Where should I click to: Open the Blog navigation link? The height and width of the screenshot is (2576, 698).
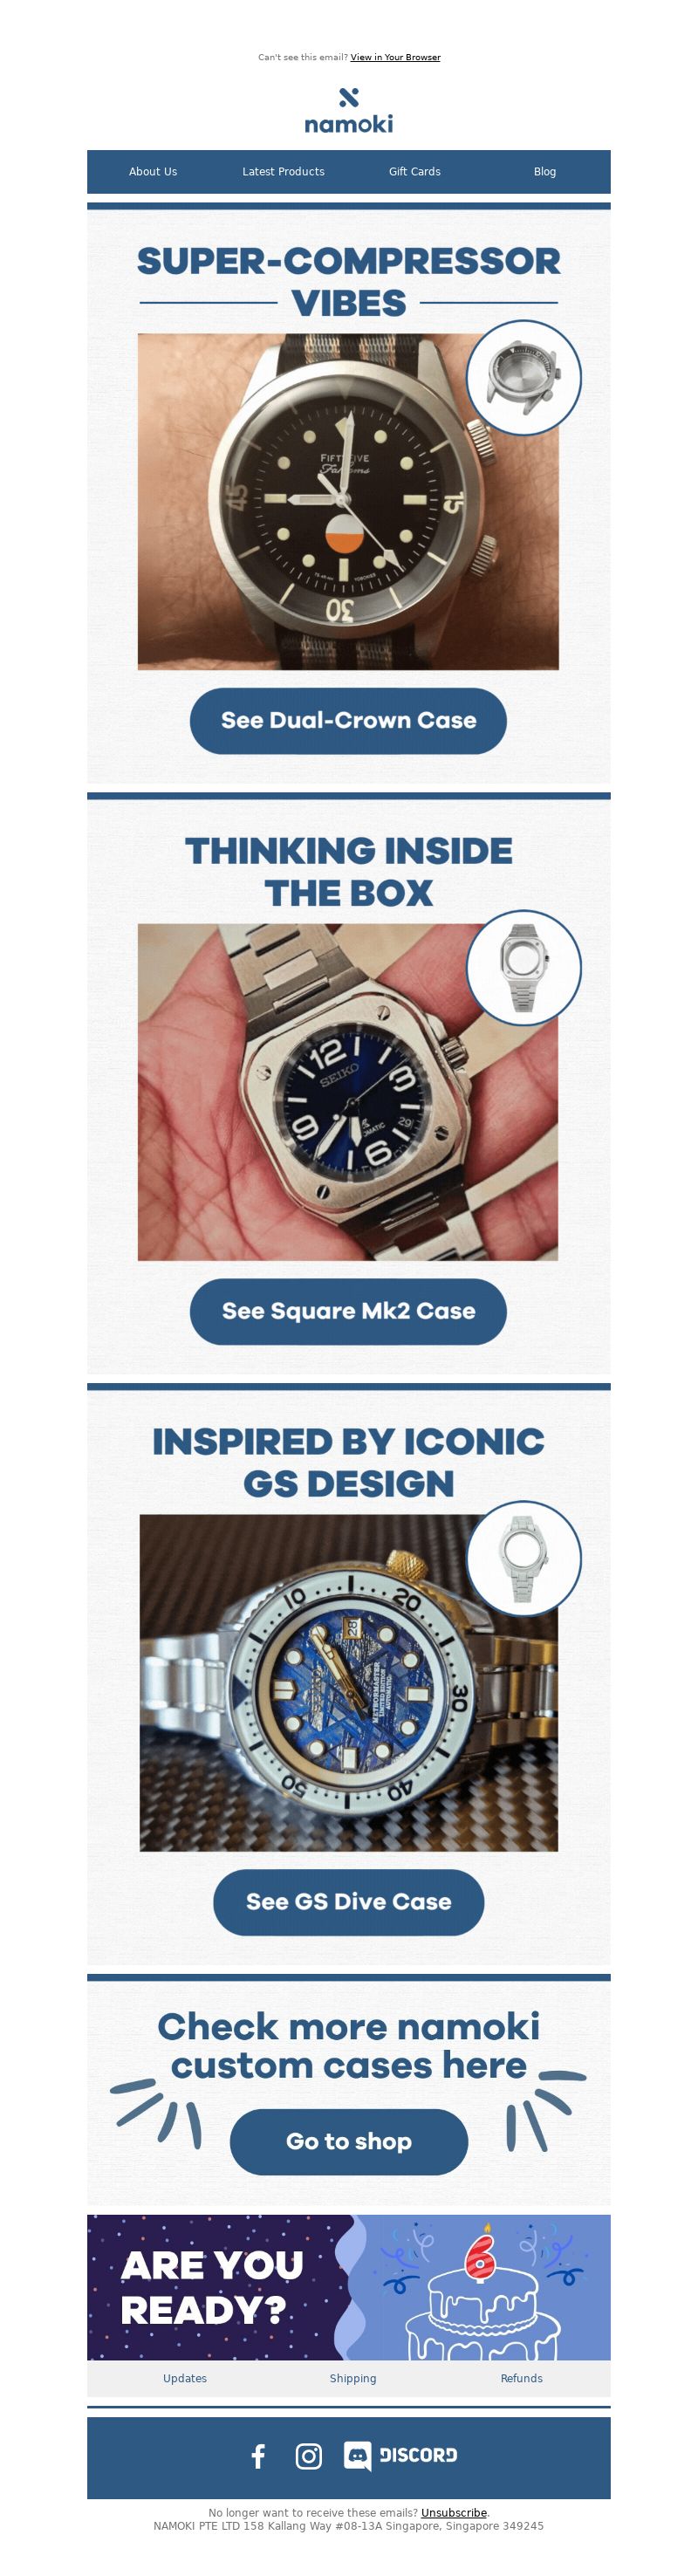(x=545, y=172)
